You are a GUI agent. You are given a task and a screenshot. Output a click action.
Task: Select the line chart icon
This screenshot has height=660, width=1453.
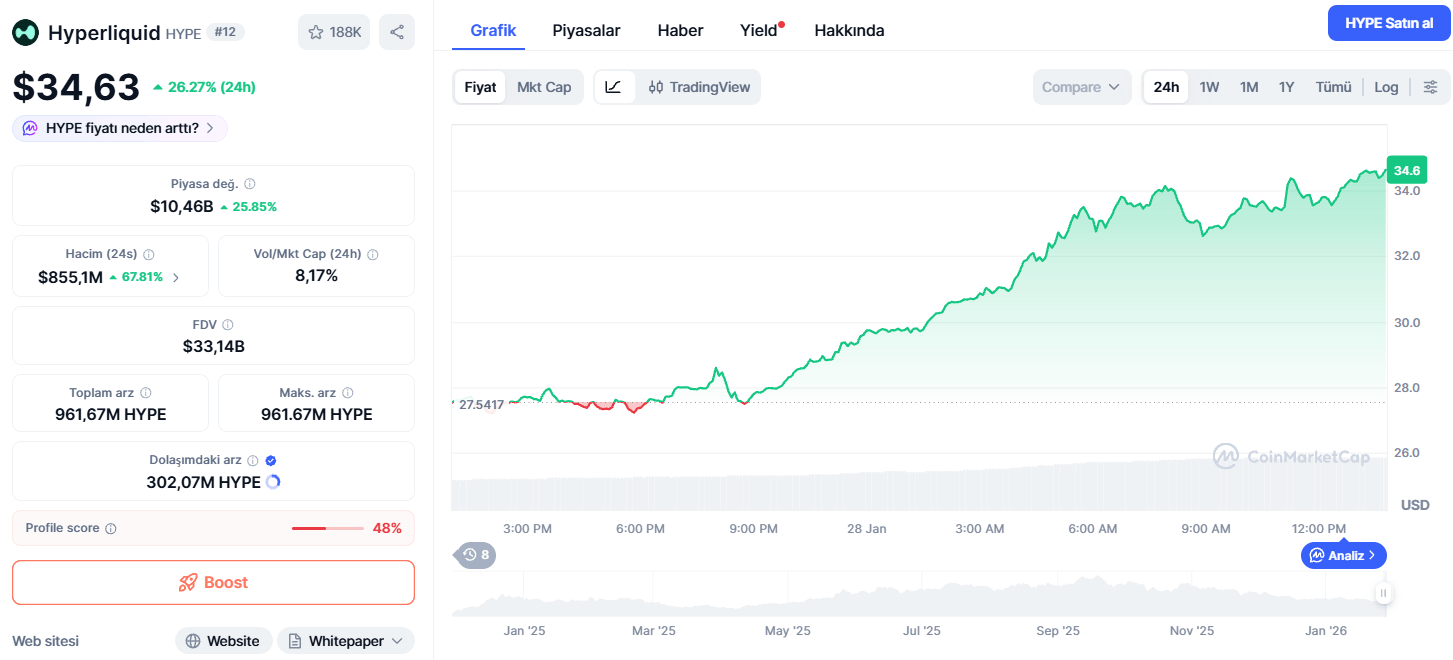[x=614, y=87]
